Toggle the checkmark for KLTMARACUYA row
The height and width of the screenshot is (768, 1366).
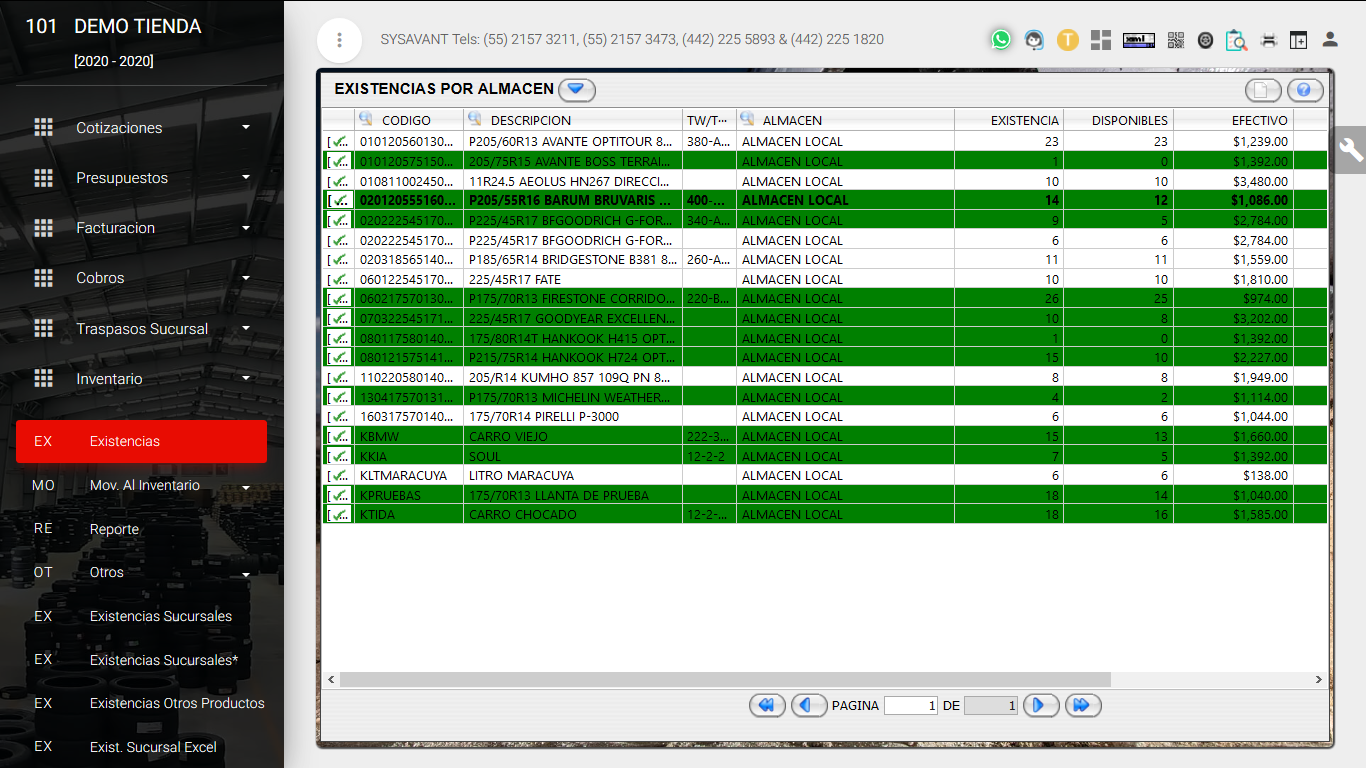pos(339,476)
